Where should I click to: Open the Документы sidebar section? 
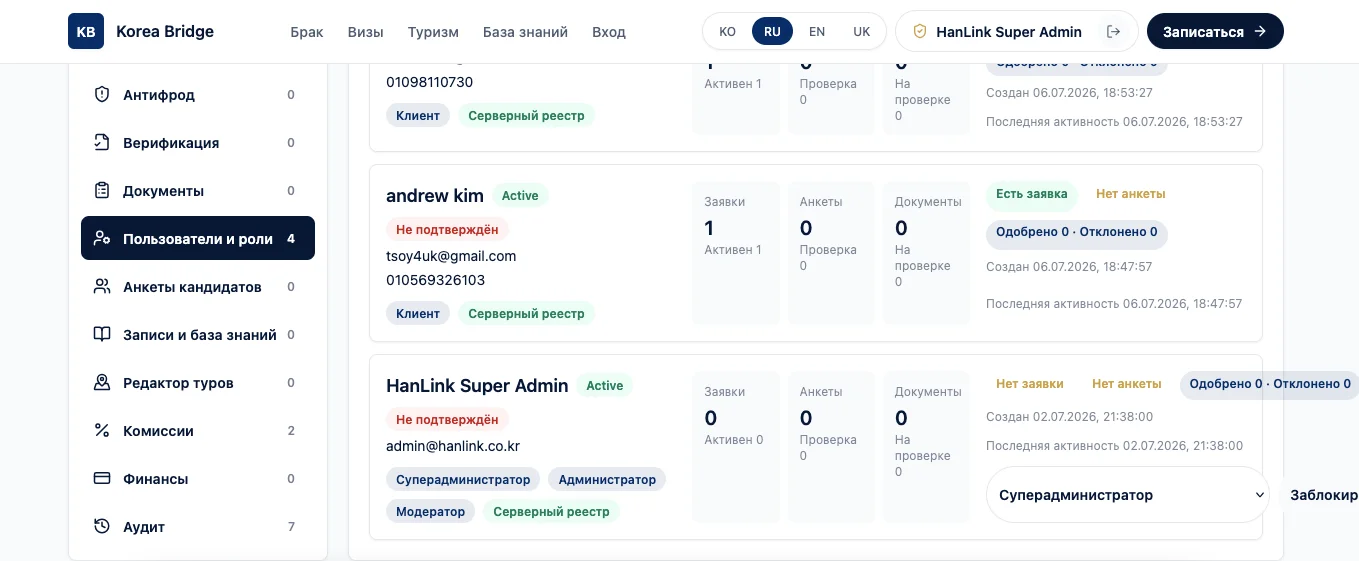pos(198,191)
